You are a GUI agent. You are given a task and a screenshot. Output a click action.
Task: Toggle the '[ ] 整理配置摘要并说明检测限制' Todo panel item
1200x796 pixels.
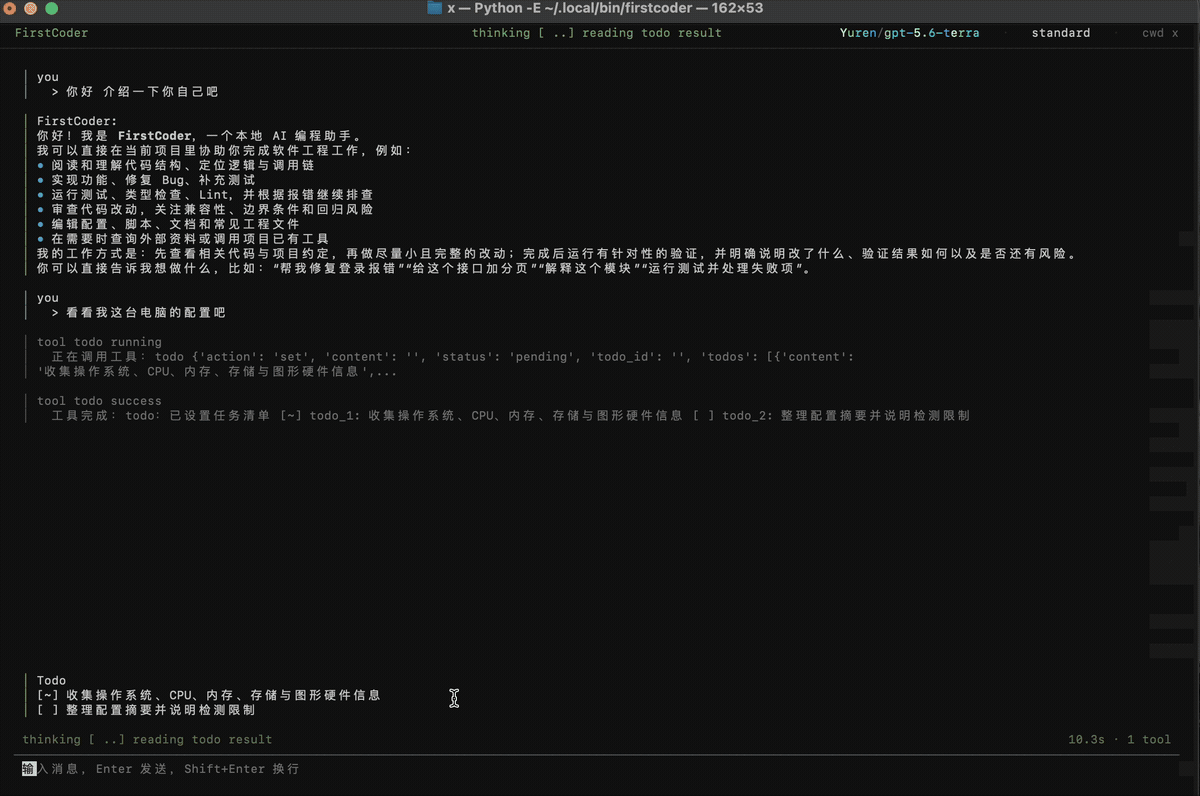click(146, 710)
